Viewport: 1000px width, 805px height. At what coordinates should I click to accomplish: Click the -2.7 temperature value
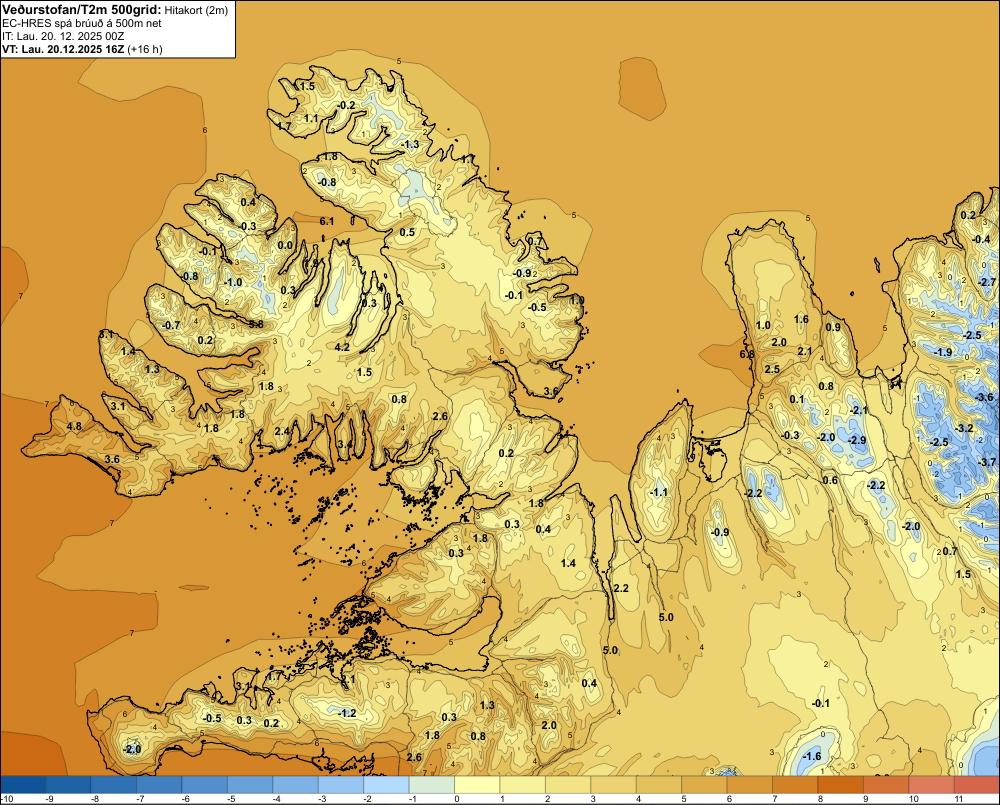click(987, 283)
